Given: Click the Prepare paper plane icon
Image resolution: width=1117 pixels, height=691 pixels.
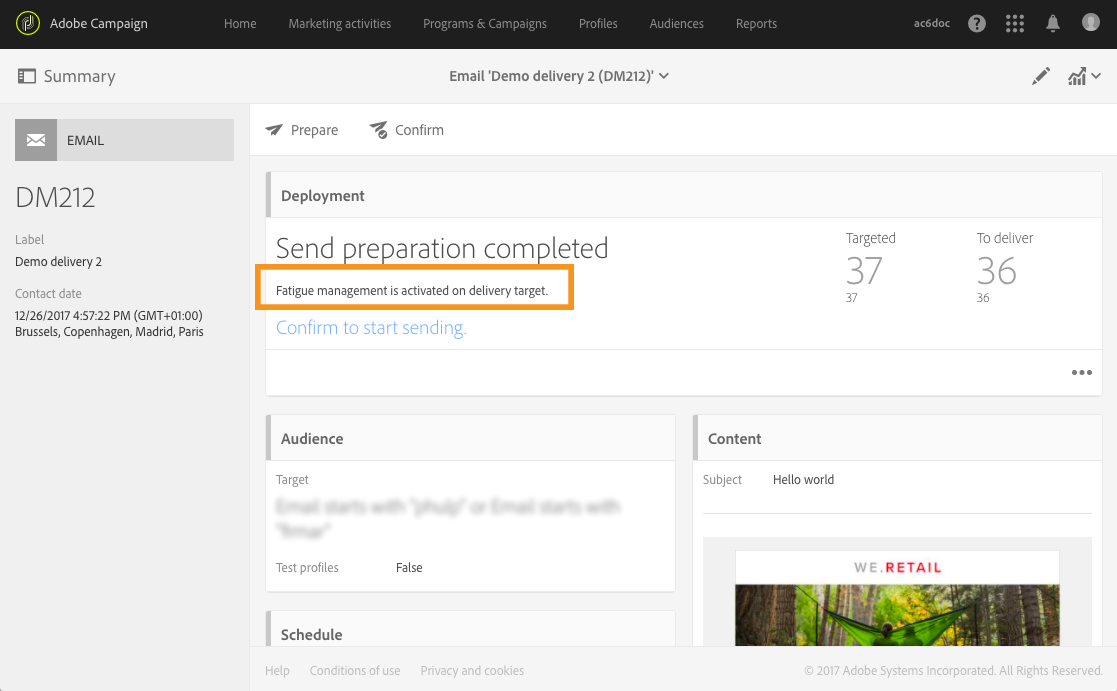Looking at the screenshot, I should pos(274,130).
